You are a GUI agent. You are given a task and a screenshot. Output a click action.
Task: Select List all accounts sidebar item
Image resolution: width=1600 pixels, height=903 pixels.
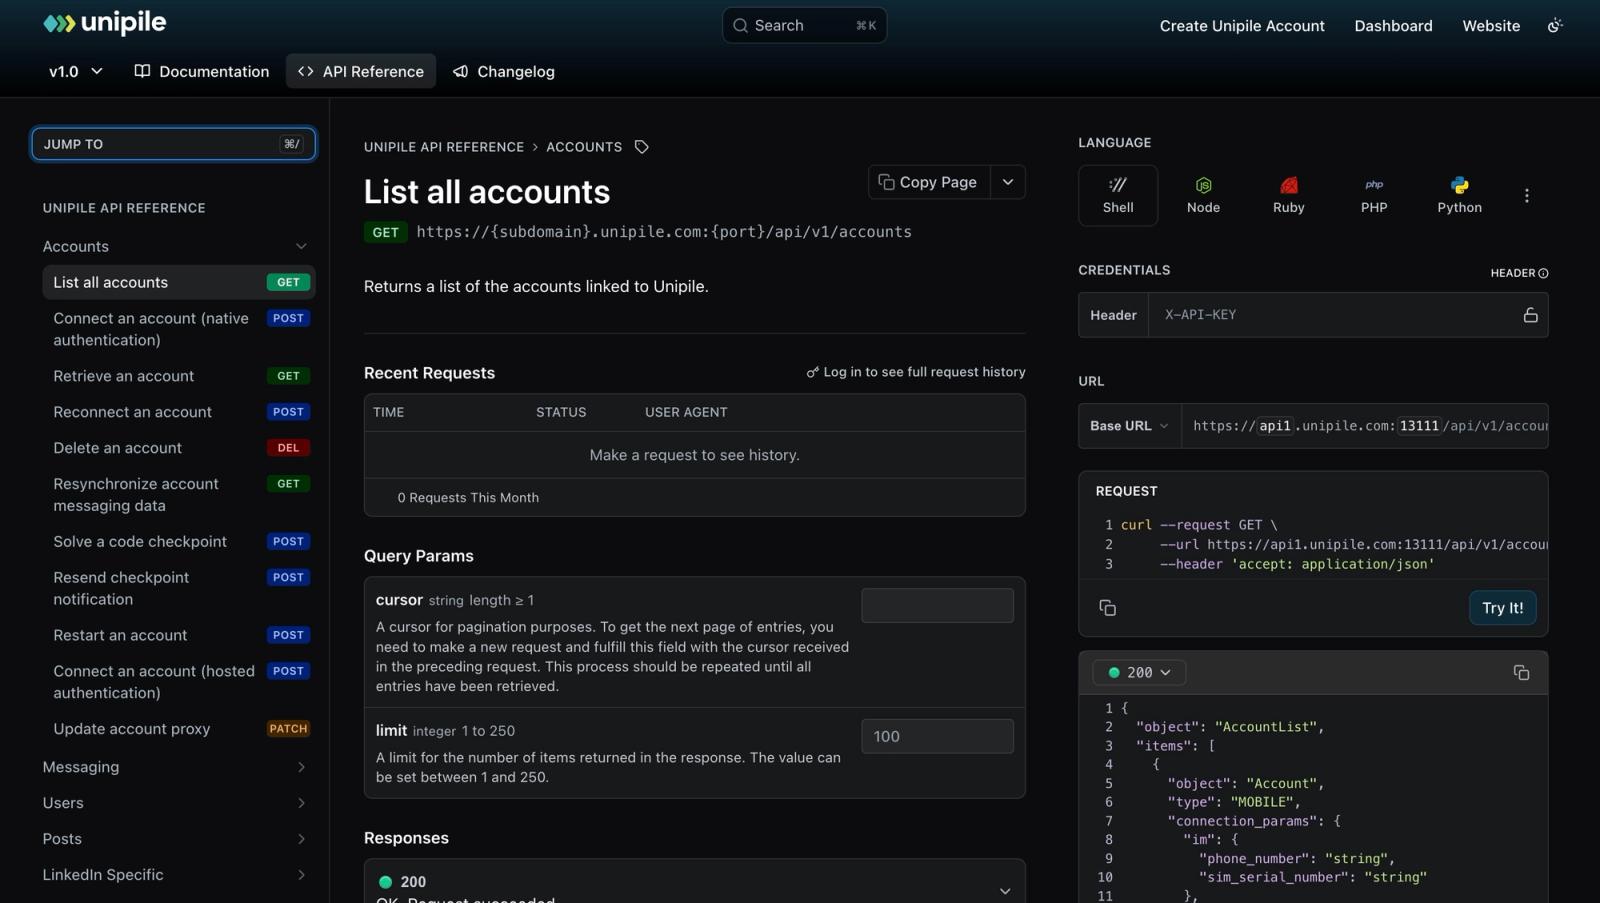(179, 282)
